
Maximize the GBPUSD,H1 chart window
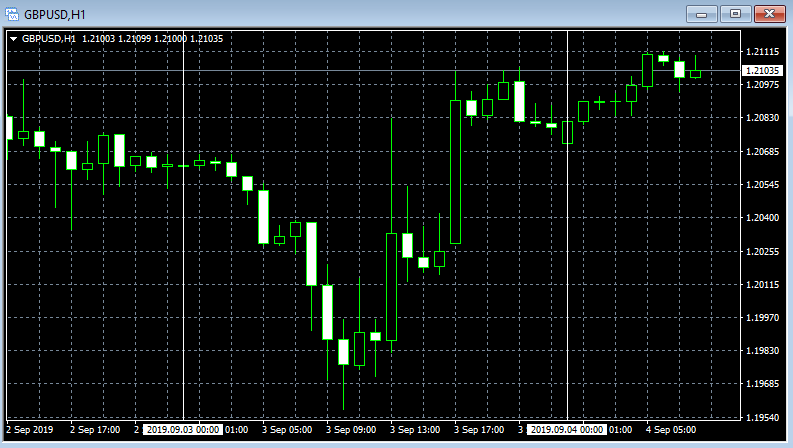click(x=735, y=14)
